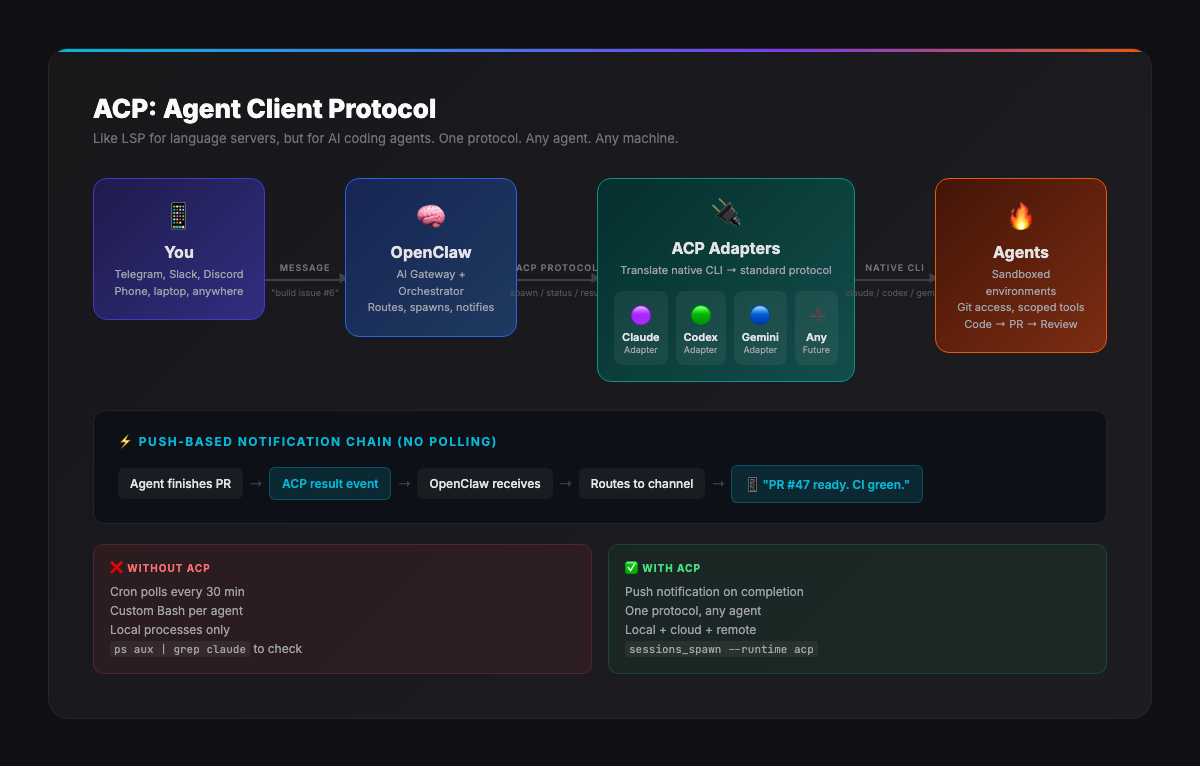The width and height of the screenshot is (1200, 766).
Task: Click the "sessions_spawn --runtime acp" code snippet
Action: point(721,649)
